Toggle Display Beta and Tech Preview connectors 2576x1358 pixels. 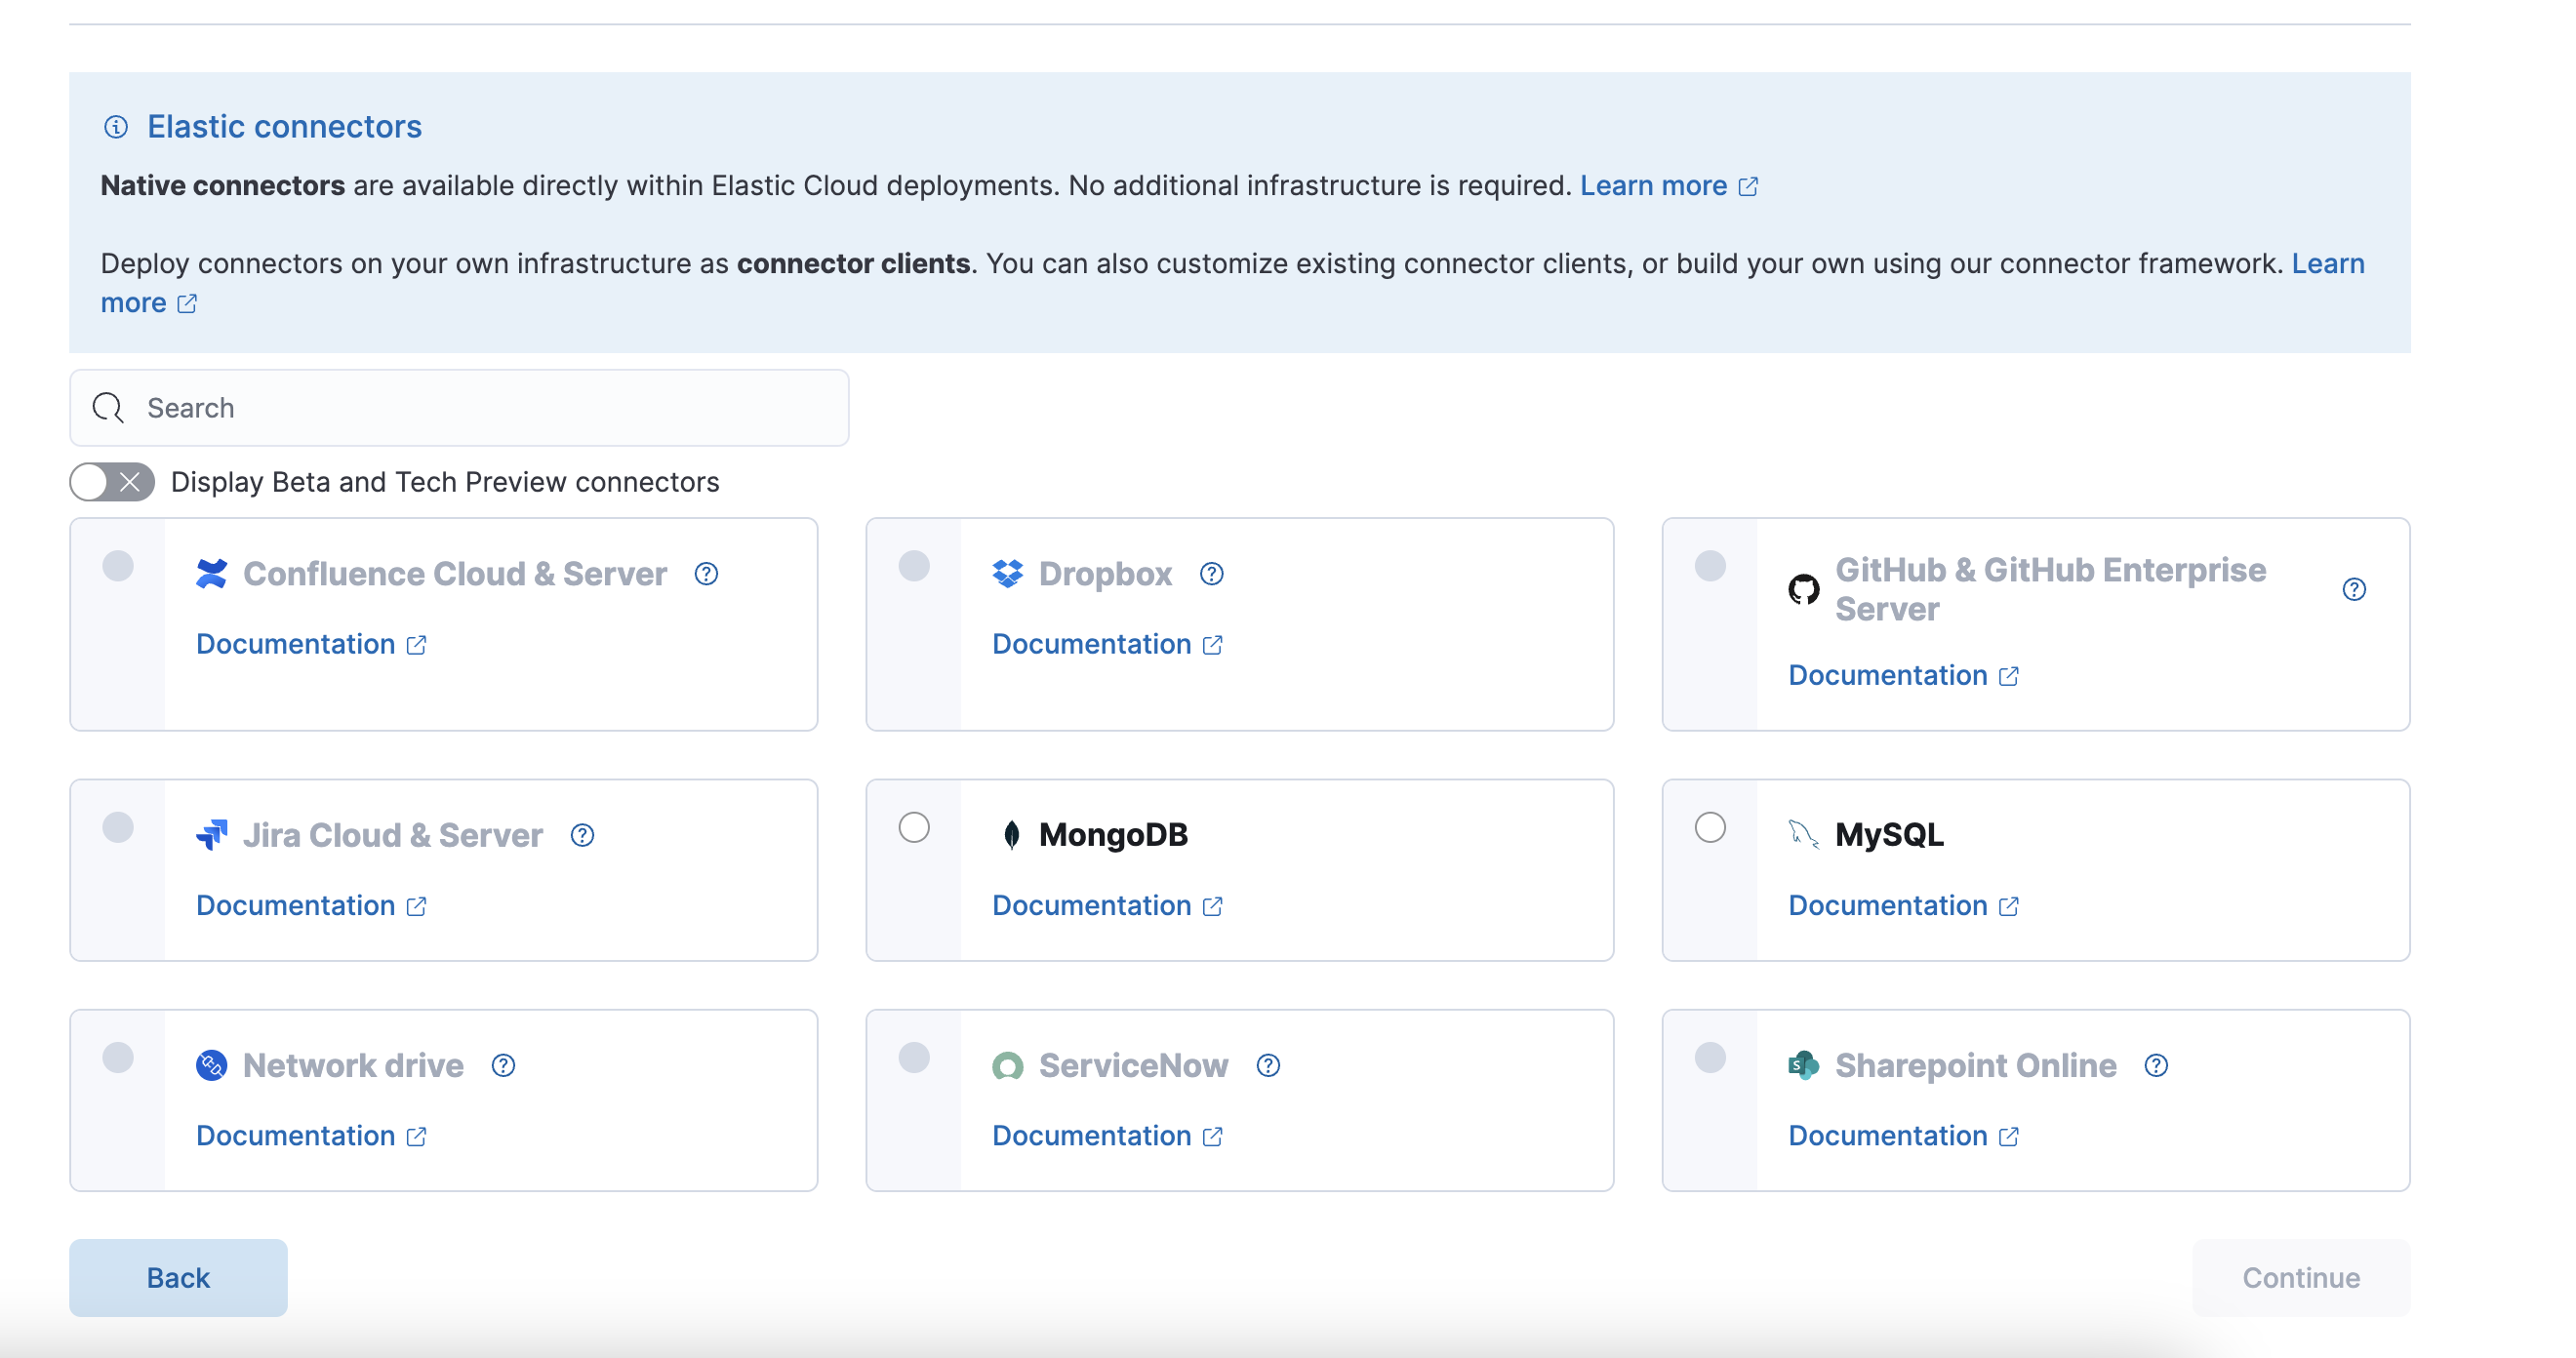click(x=112, y=482)
